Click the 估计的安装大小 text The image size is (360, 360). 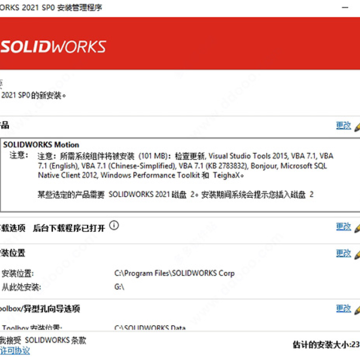click(326, 345)
